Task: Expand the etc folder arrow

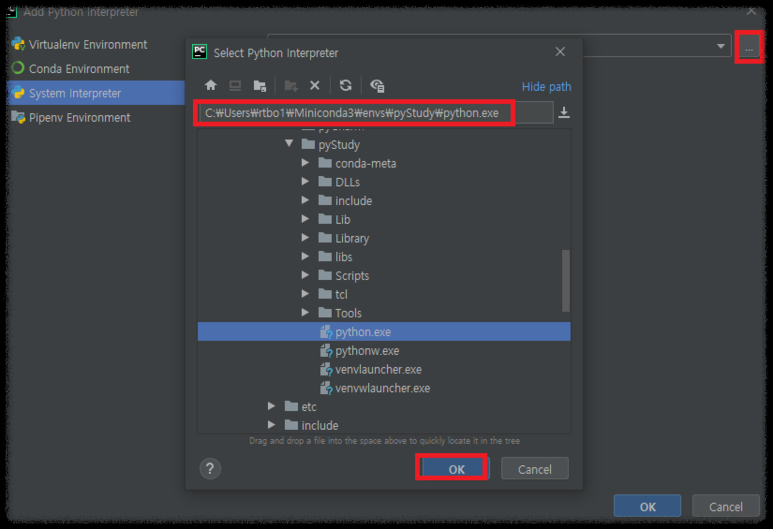Action: [x=272, y=406]
